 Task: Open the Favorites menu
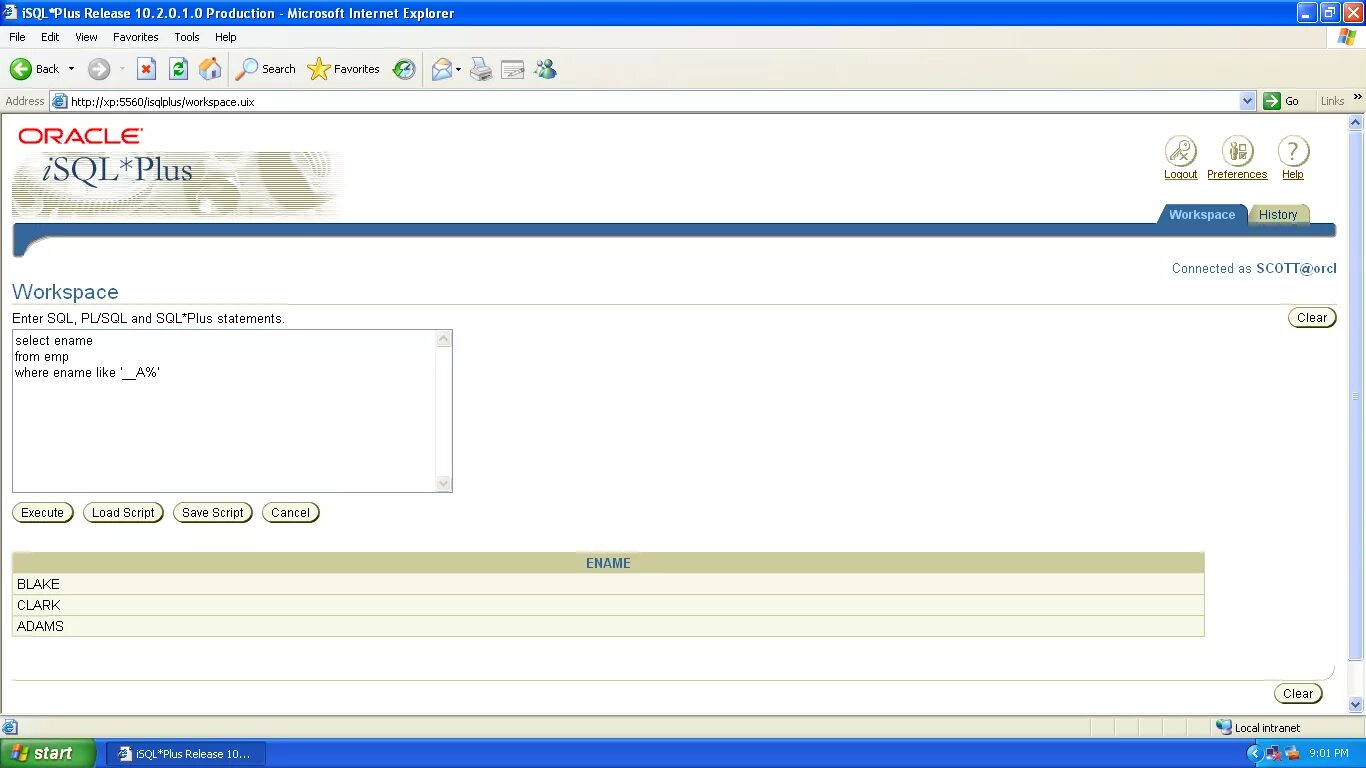coord(136,37)
